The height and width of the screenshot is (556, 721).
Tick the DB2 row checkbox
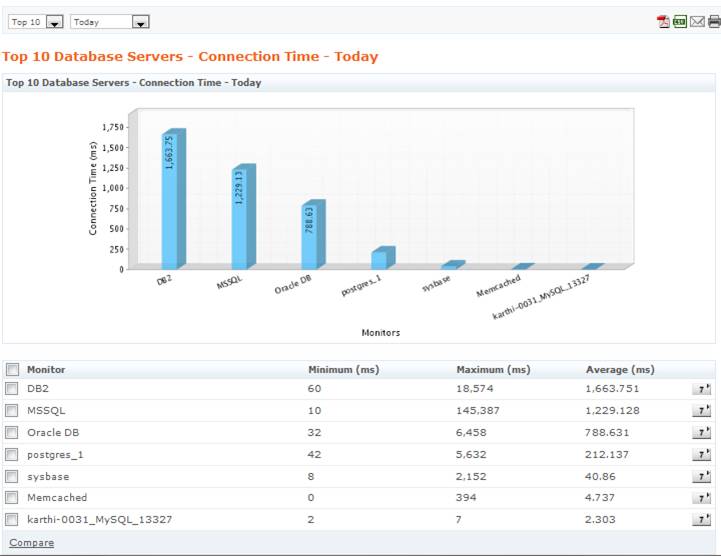pyautogui.click(x=11, y=389)
